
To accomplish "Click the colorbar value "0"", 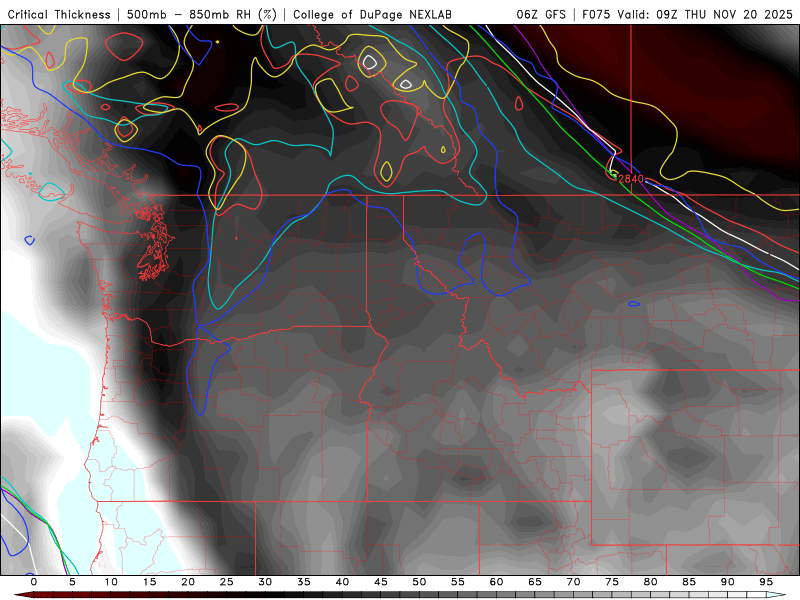I will click(34, 582).
